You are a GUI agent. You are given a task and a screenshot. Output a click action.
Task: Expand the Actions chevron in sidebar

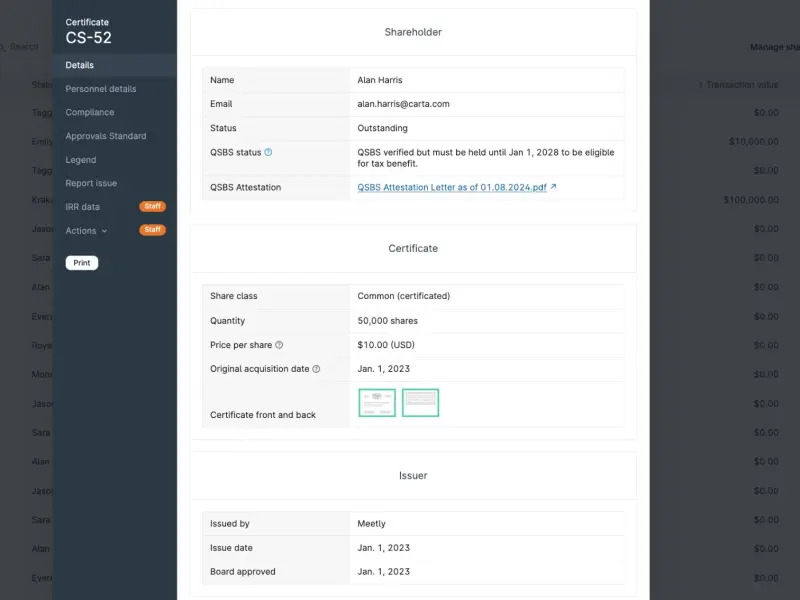coord(105,231)
